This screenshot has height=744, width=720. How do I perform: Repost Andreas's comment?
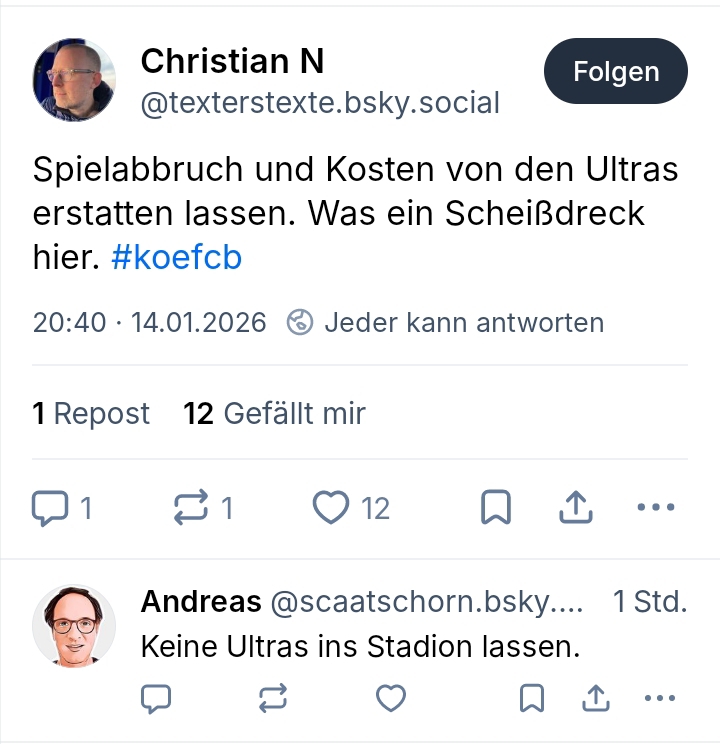(273, 698)
